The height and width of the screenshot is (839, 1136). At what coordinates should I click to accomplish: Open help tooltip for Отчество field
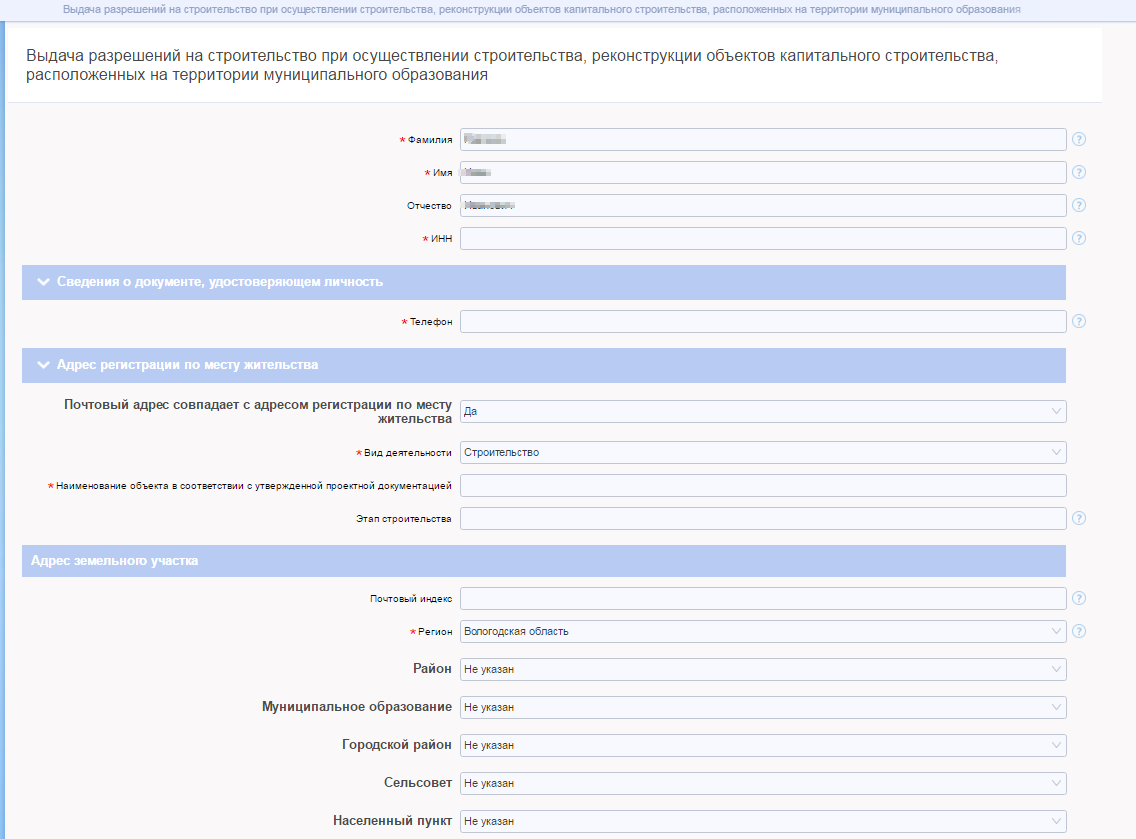click(x=1079, y=205)
